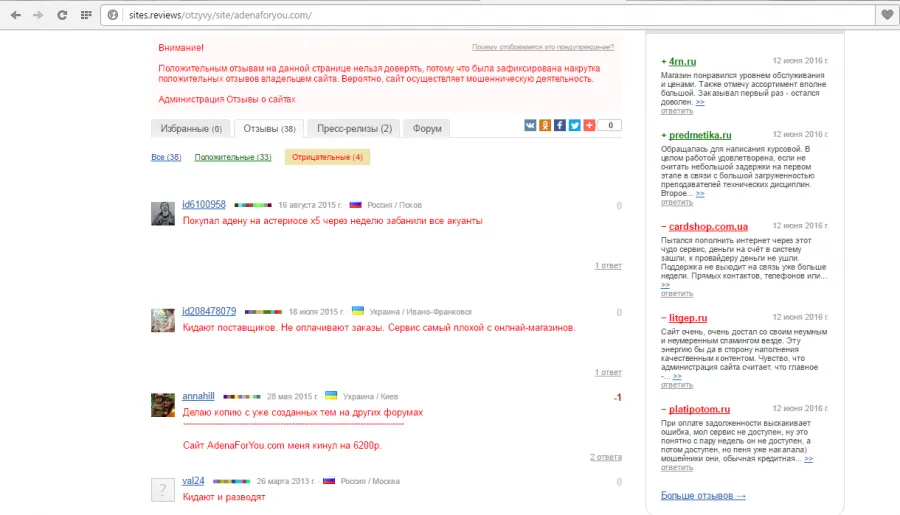The height and width of the screenshot is (515, 900).
Task: Click the address bar URL field
Action: pos(488,15)
